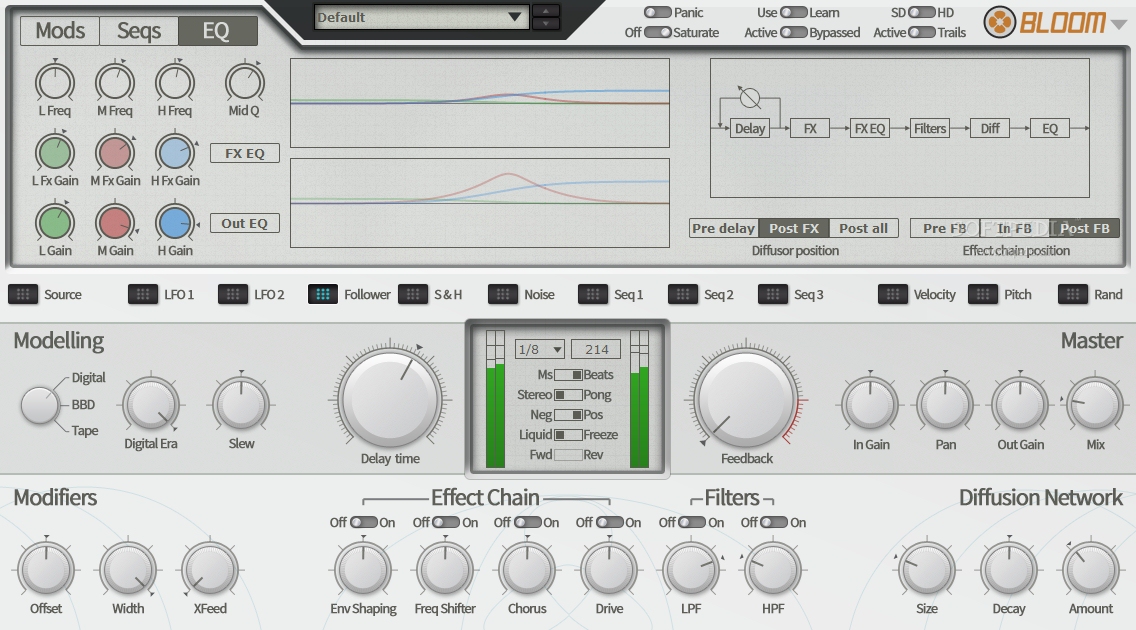This screenshot has height=630, width=1136.
Task: Toggle the SD/HD quality switch
Action: 922,12
